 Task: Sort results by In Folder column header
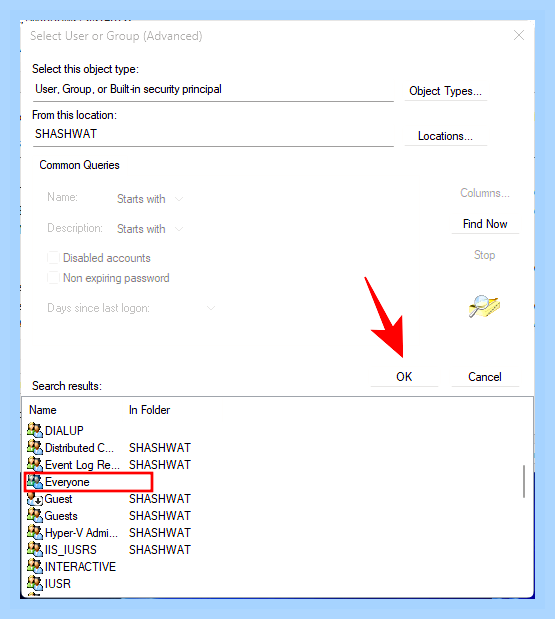(x=149, y=410)
